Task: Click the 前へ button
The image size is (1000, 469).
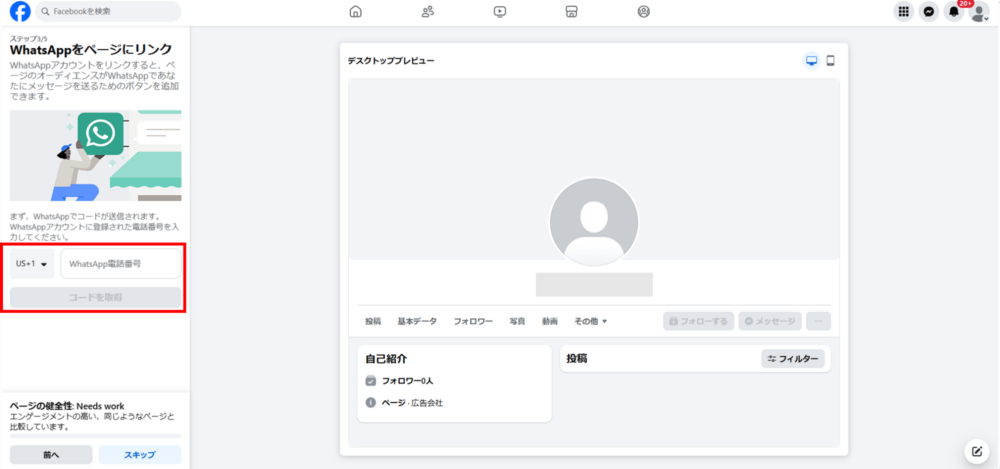Action: (x=51, y=455)
